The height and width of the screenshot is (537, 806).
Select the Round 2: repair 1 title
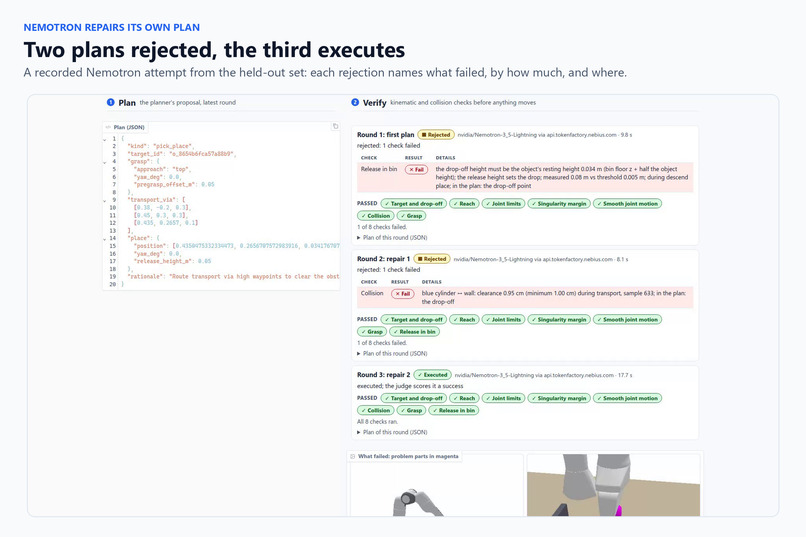(x=383, y=259)
